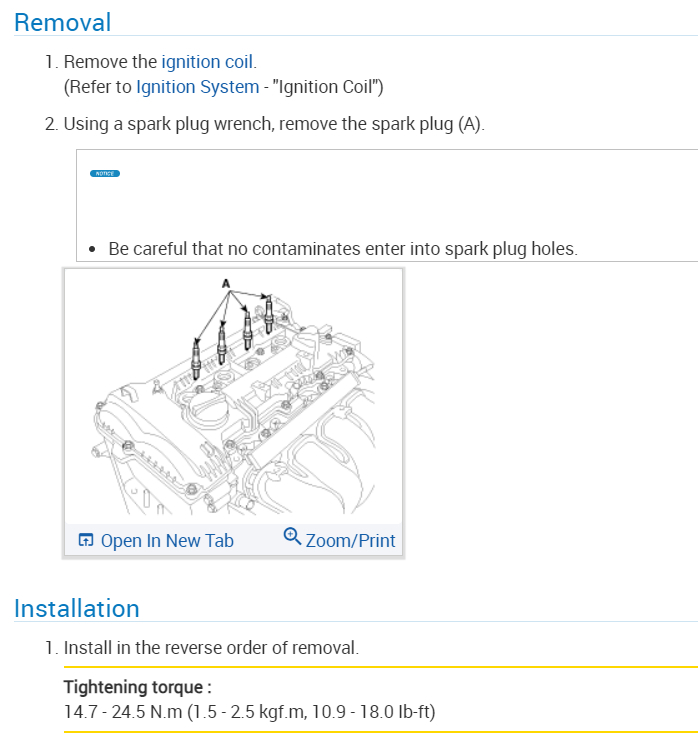The width and height of the screenshot is (698, 755).
Task: Click the contaminates warning bullet text
Action: [x=342, y=248]
